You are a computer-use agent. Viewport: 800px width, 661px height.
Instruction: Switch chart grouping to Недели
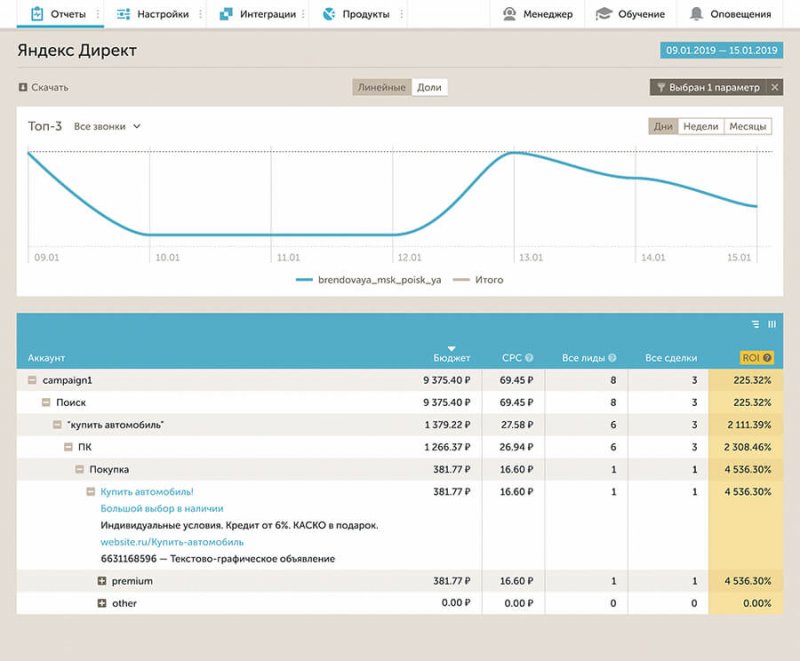pos(700,127)
